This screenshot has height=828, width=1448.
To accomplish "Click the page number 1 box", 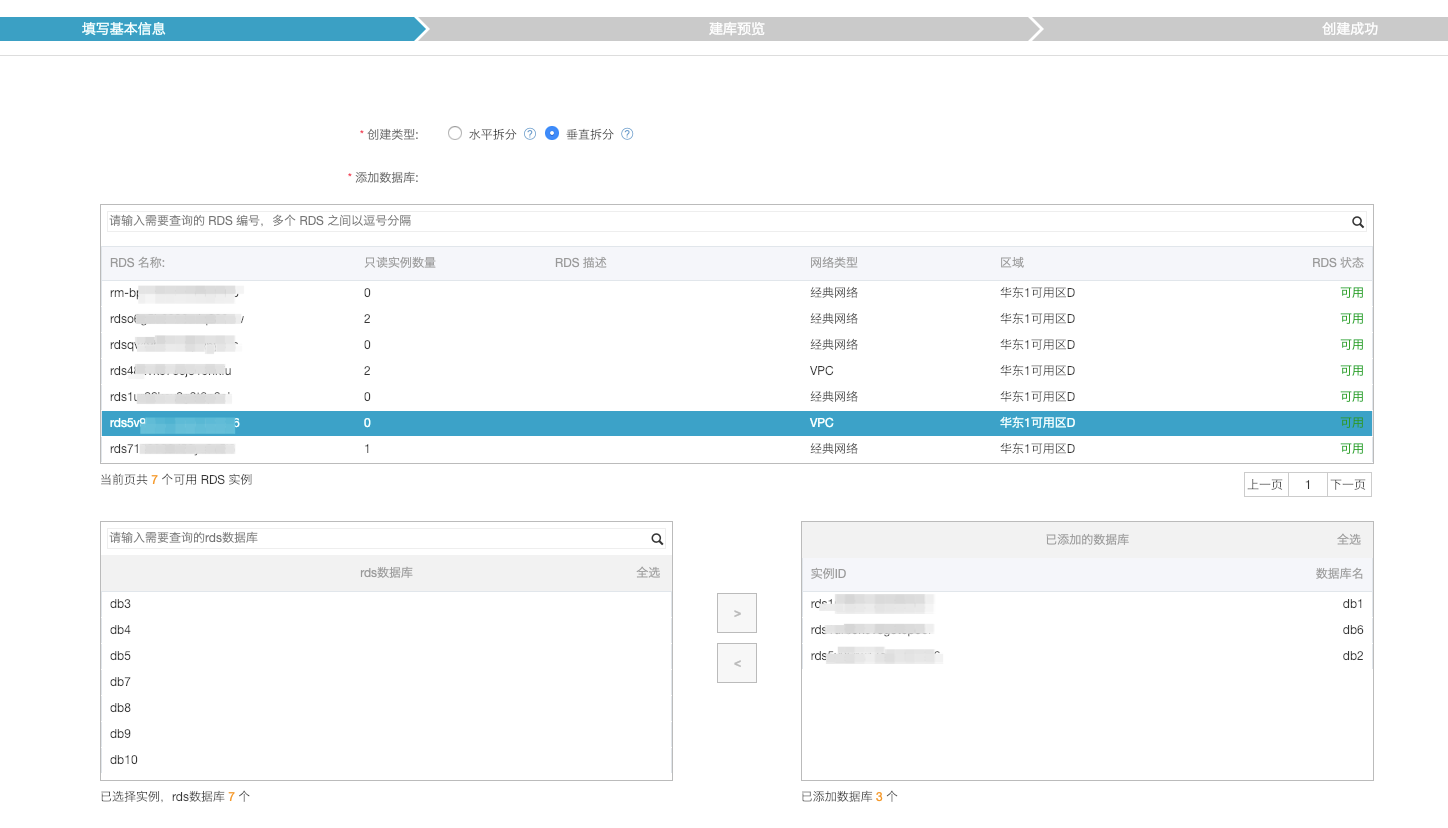I will click(1307, 485).
